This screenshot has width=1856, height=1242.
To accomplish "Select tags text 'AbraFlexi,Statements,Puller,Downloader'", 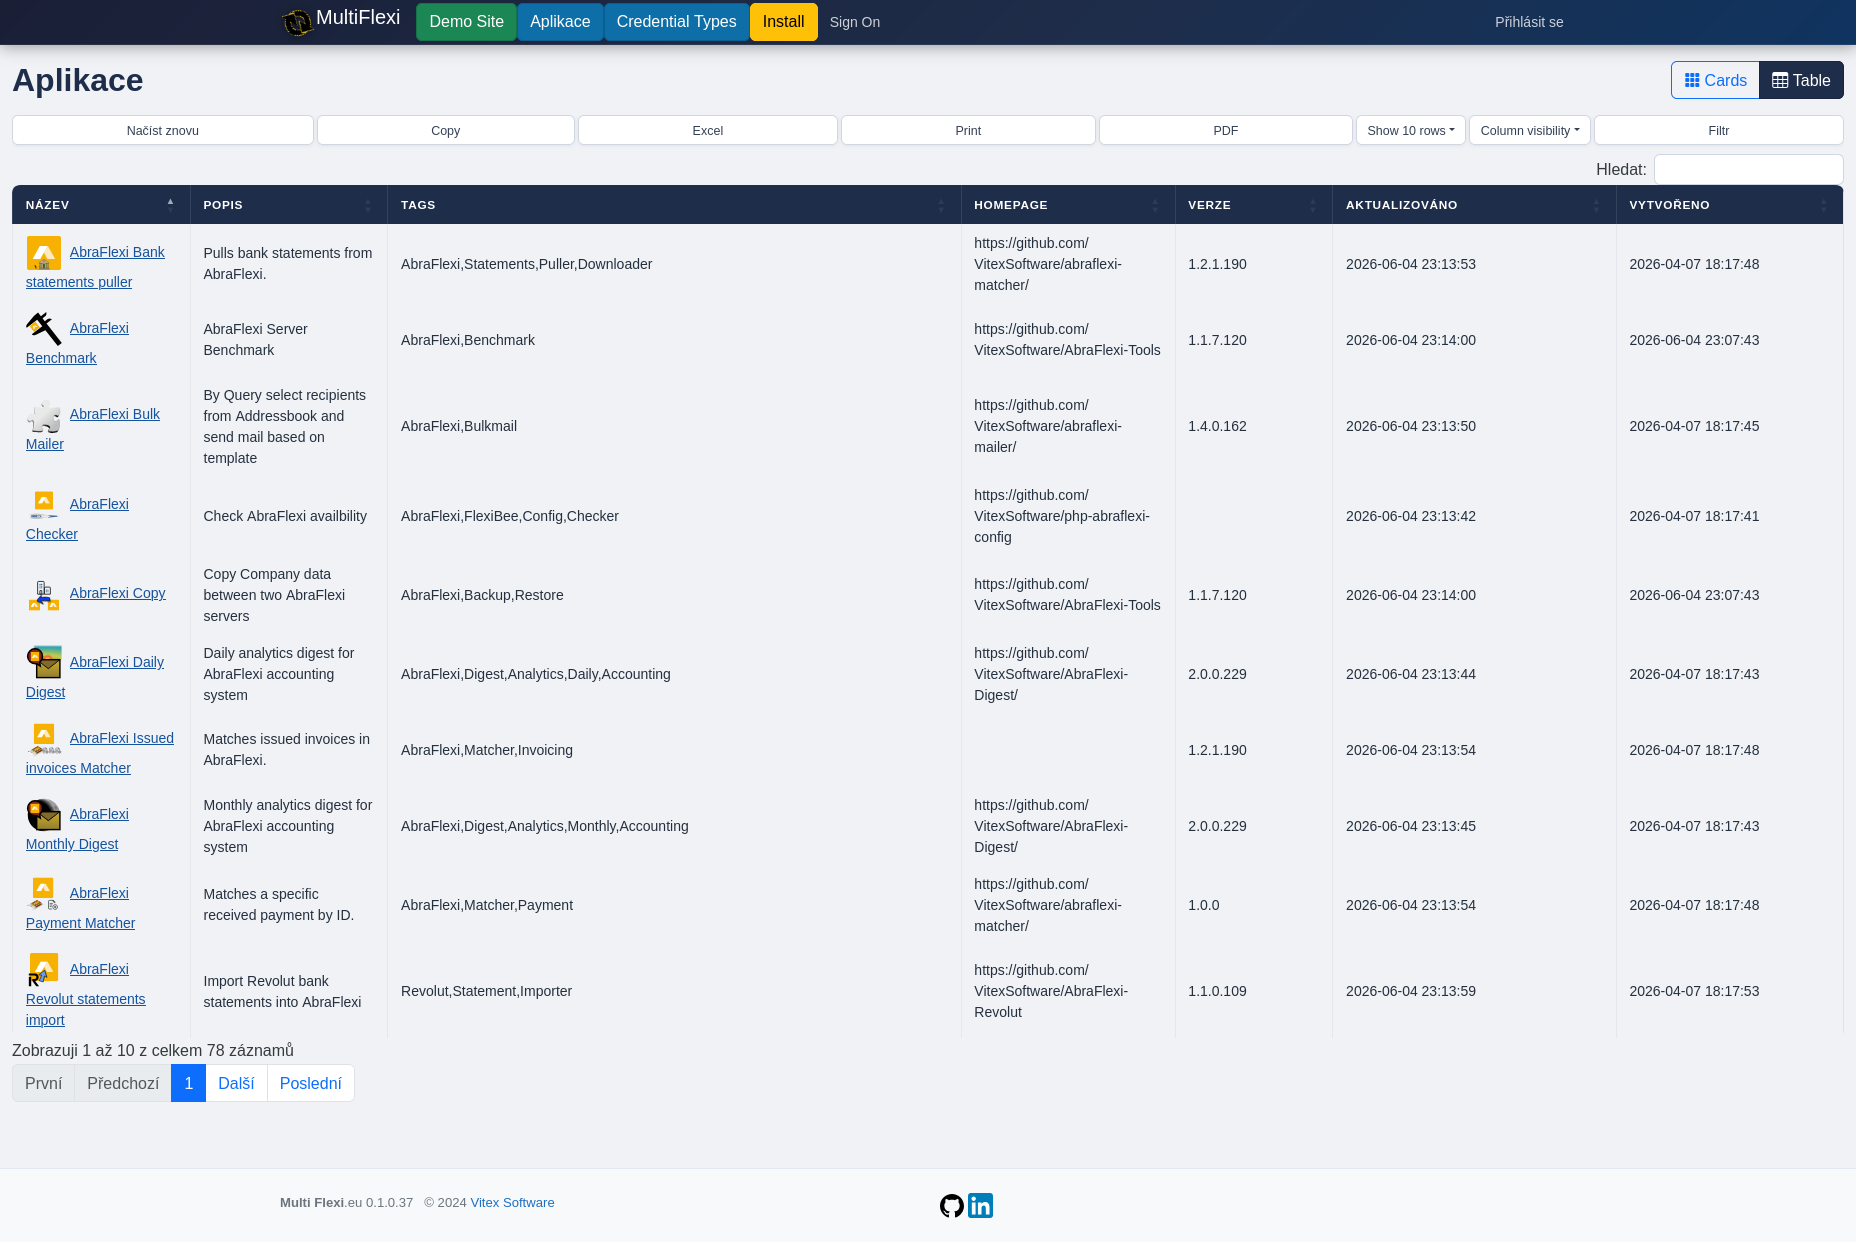I will tap(526, 264).
